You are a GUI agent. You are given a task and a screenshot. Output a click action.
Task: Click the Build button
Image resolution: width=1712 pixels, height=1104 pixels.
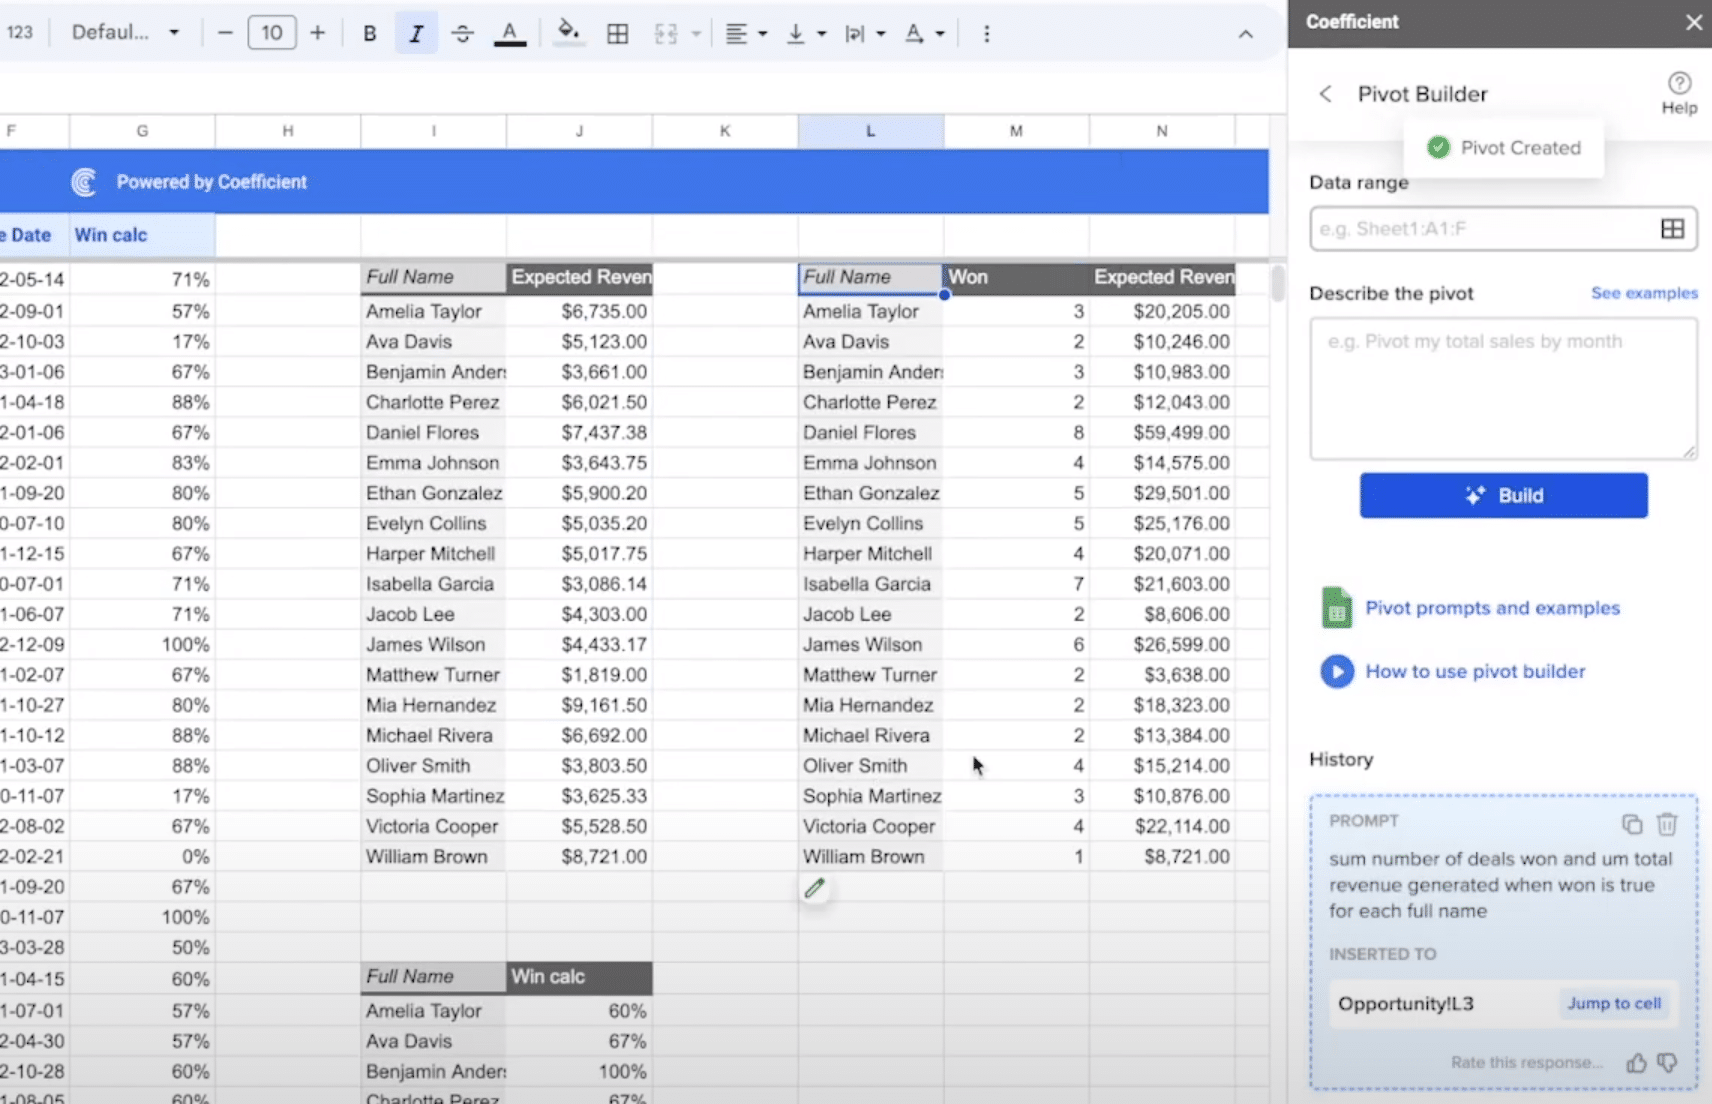pyautogui.click(x=1503, y=495)
